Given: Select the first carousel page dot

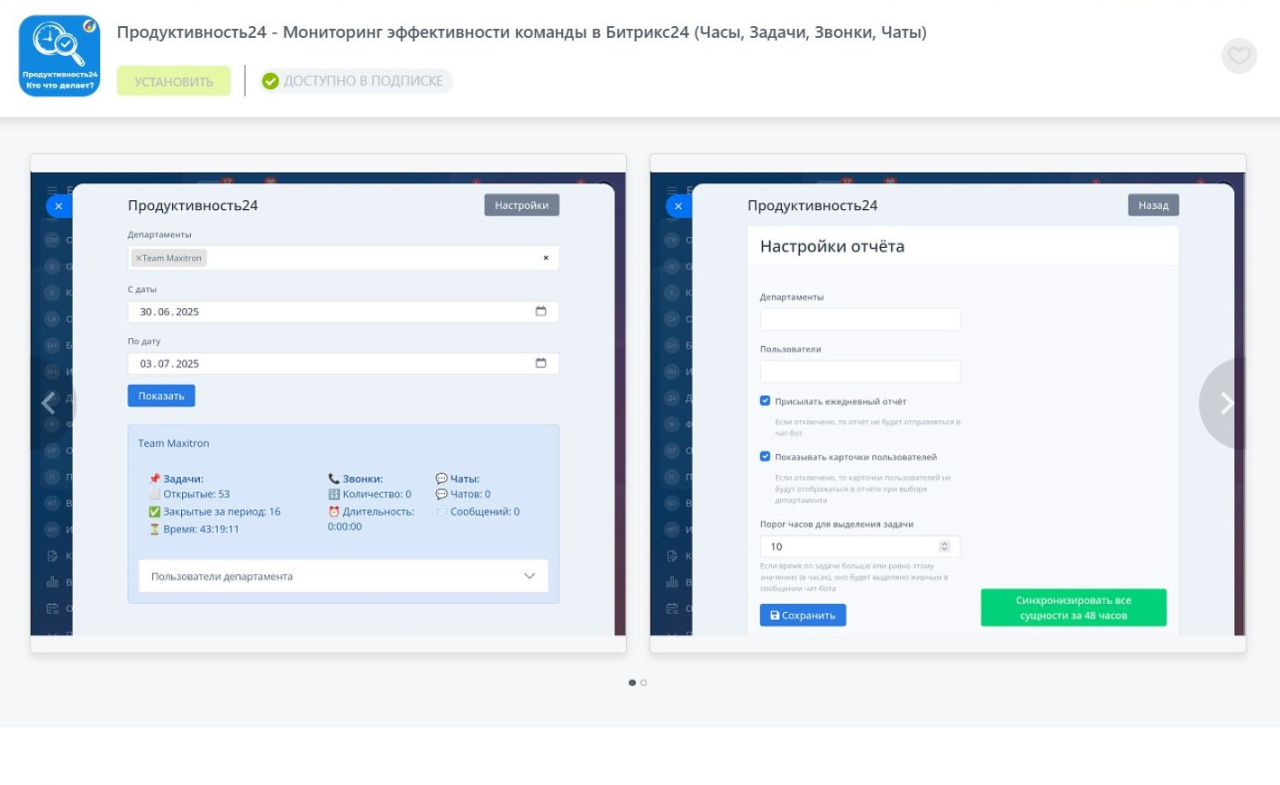Looking at the screenshot, I should click(632, 683).
